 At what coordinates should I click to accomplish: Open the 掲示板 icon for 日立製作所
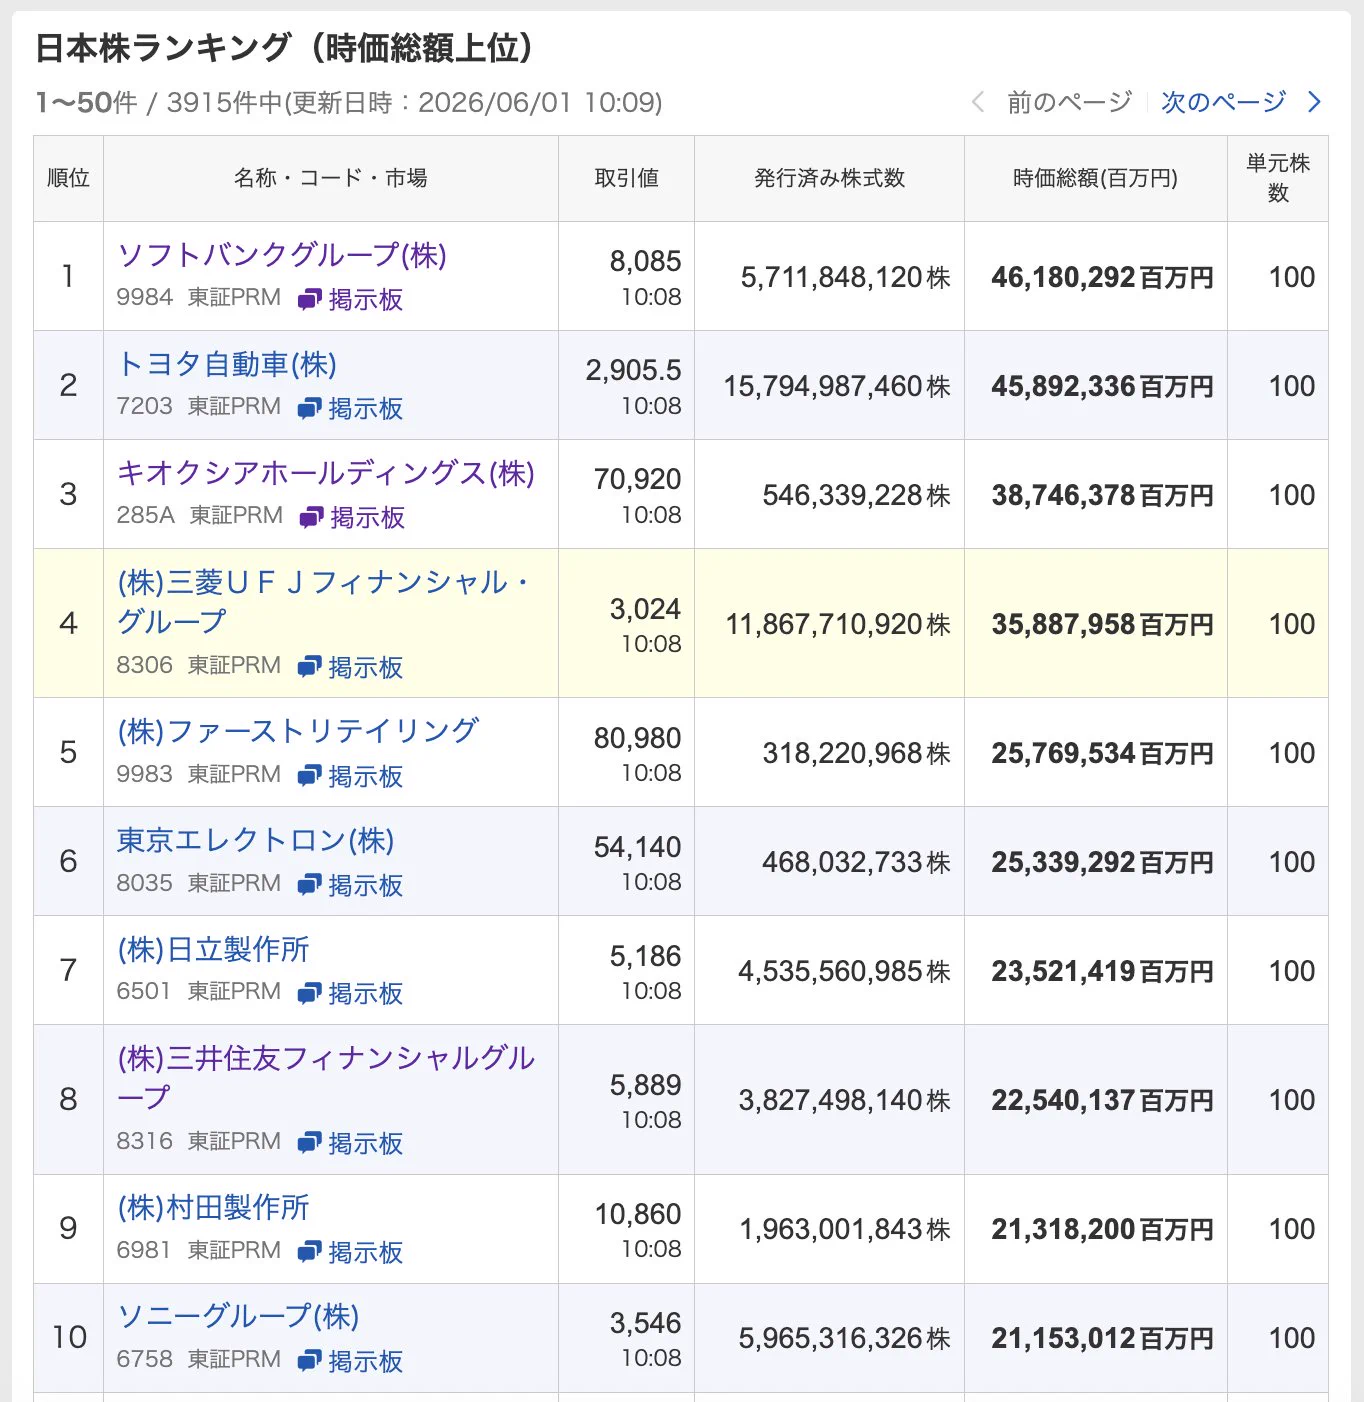pos(310,993)
